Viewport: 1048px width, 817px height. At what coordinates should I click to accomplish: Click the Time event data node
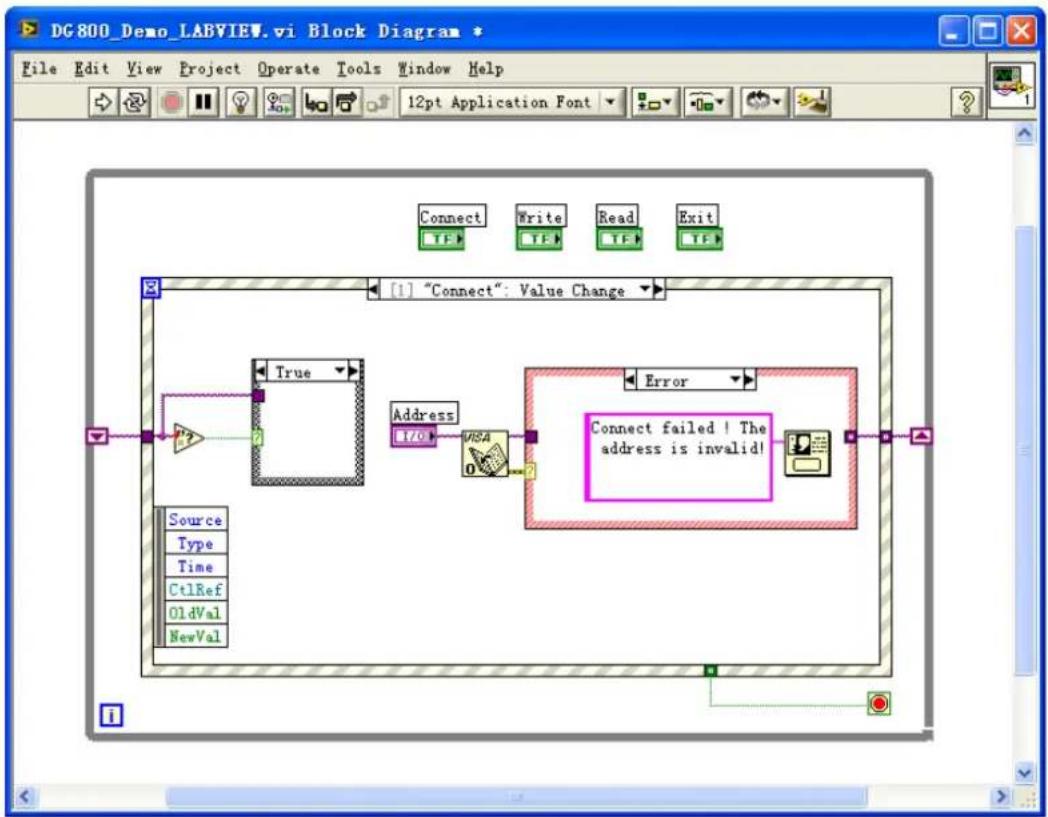194,567
